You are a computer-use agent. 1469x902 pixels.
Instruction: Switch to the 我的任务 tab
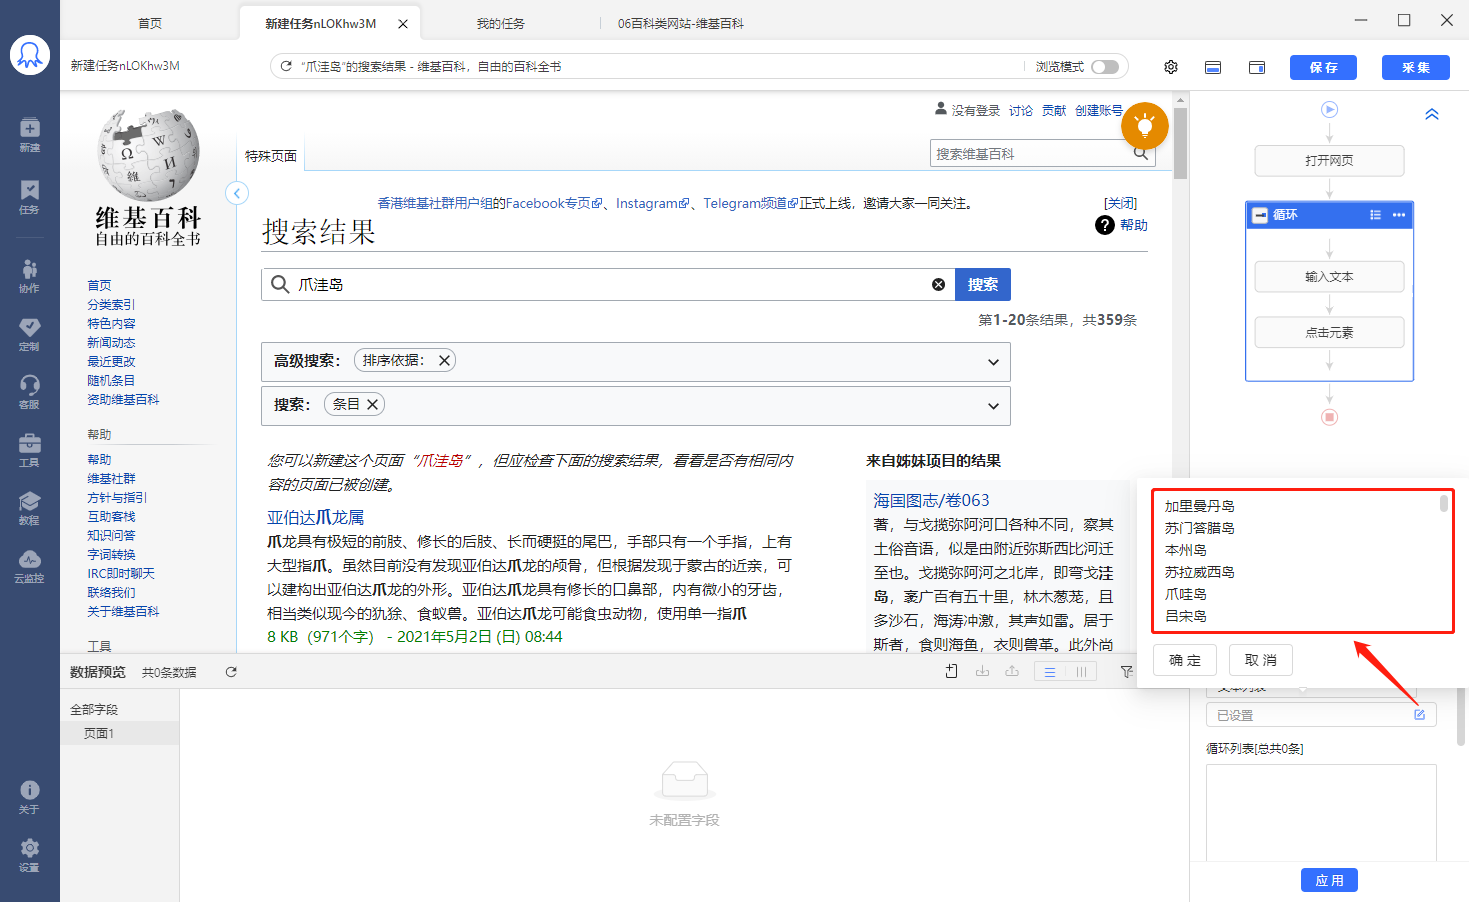(x=500, y=23)
